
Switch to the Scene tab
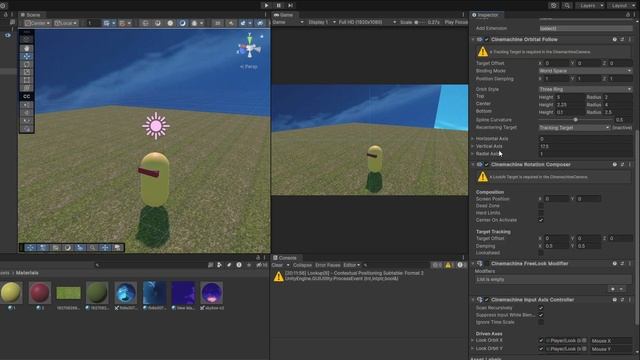(31, 15)
